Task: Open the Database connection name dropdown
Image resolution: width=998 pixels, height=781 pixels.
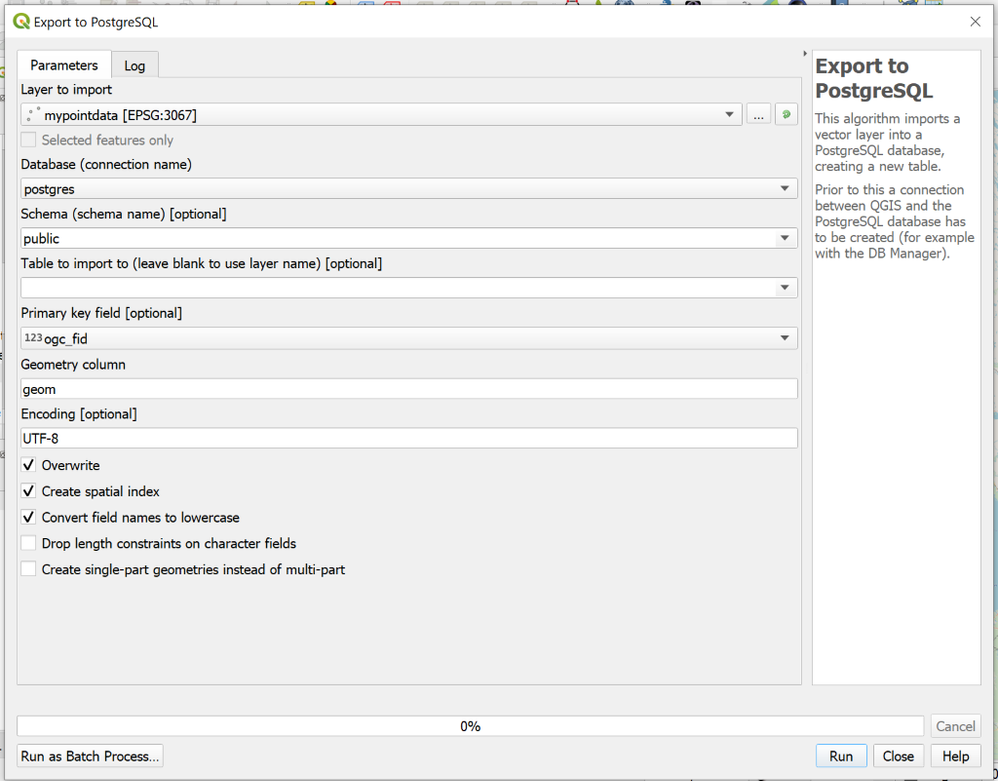Action: pyautogui.click(x=409, y=188)
